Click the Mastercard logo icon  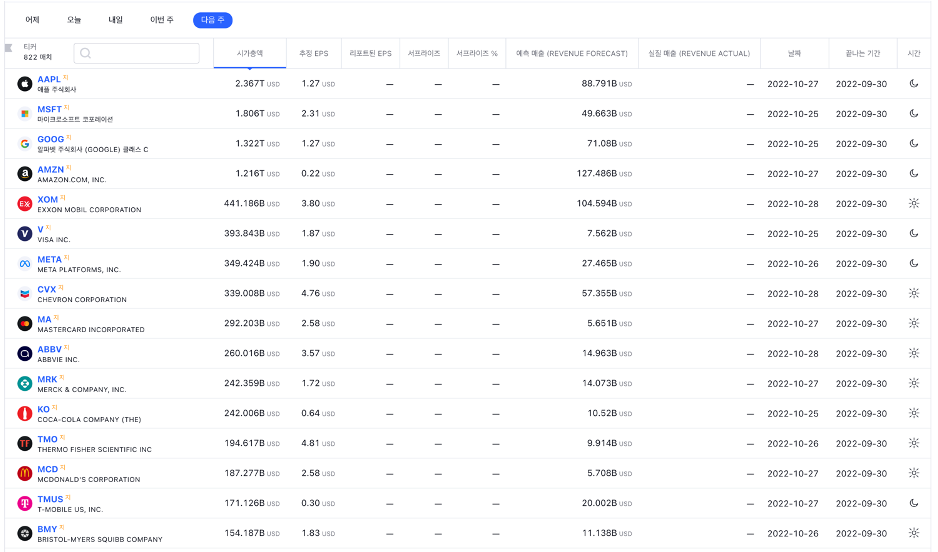click(25, 324)
